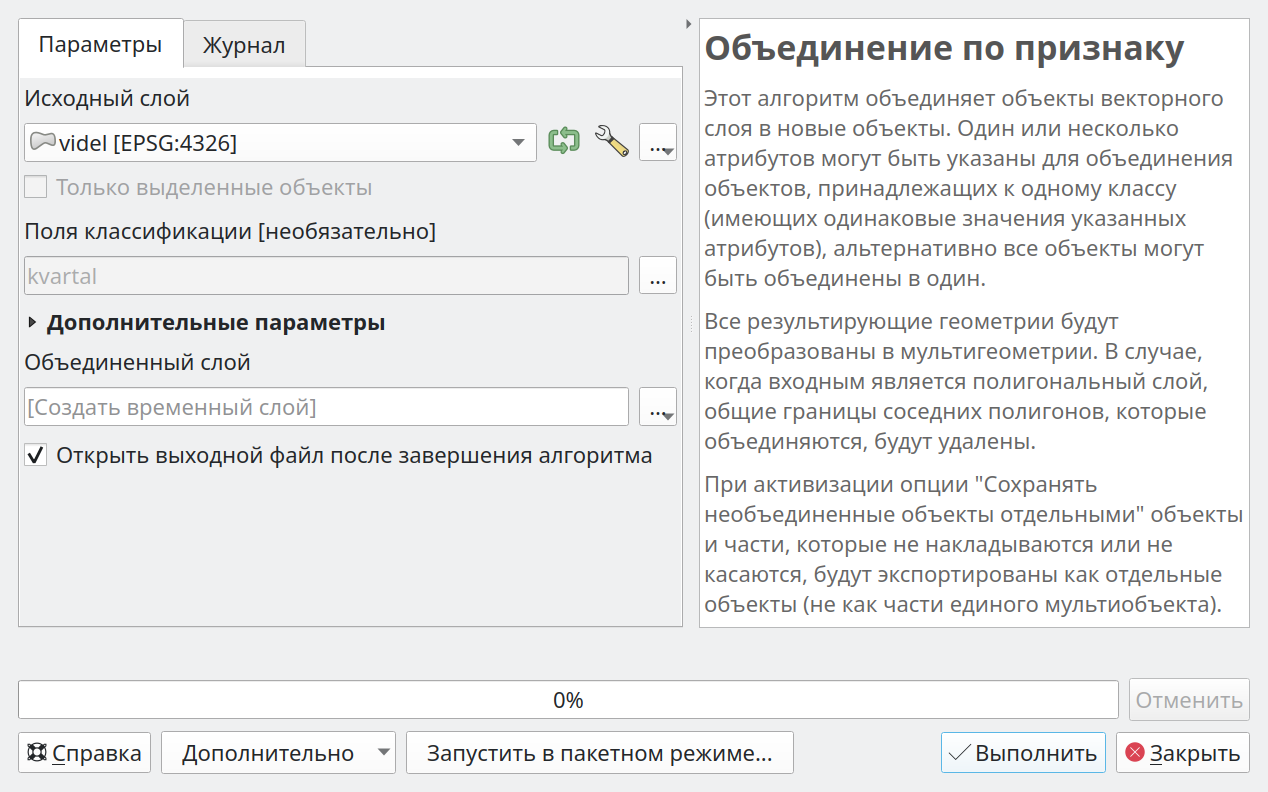Open Справка help button with lifebuoy icon
Viewport: 1268px width, 792px height.
84,753
